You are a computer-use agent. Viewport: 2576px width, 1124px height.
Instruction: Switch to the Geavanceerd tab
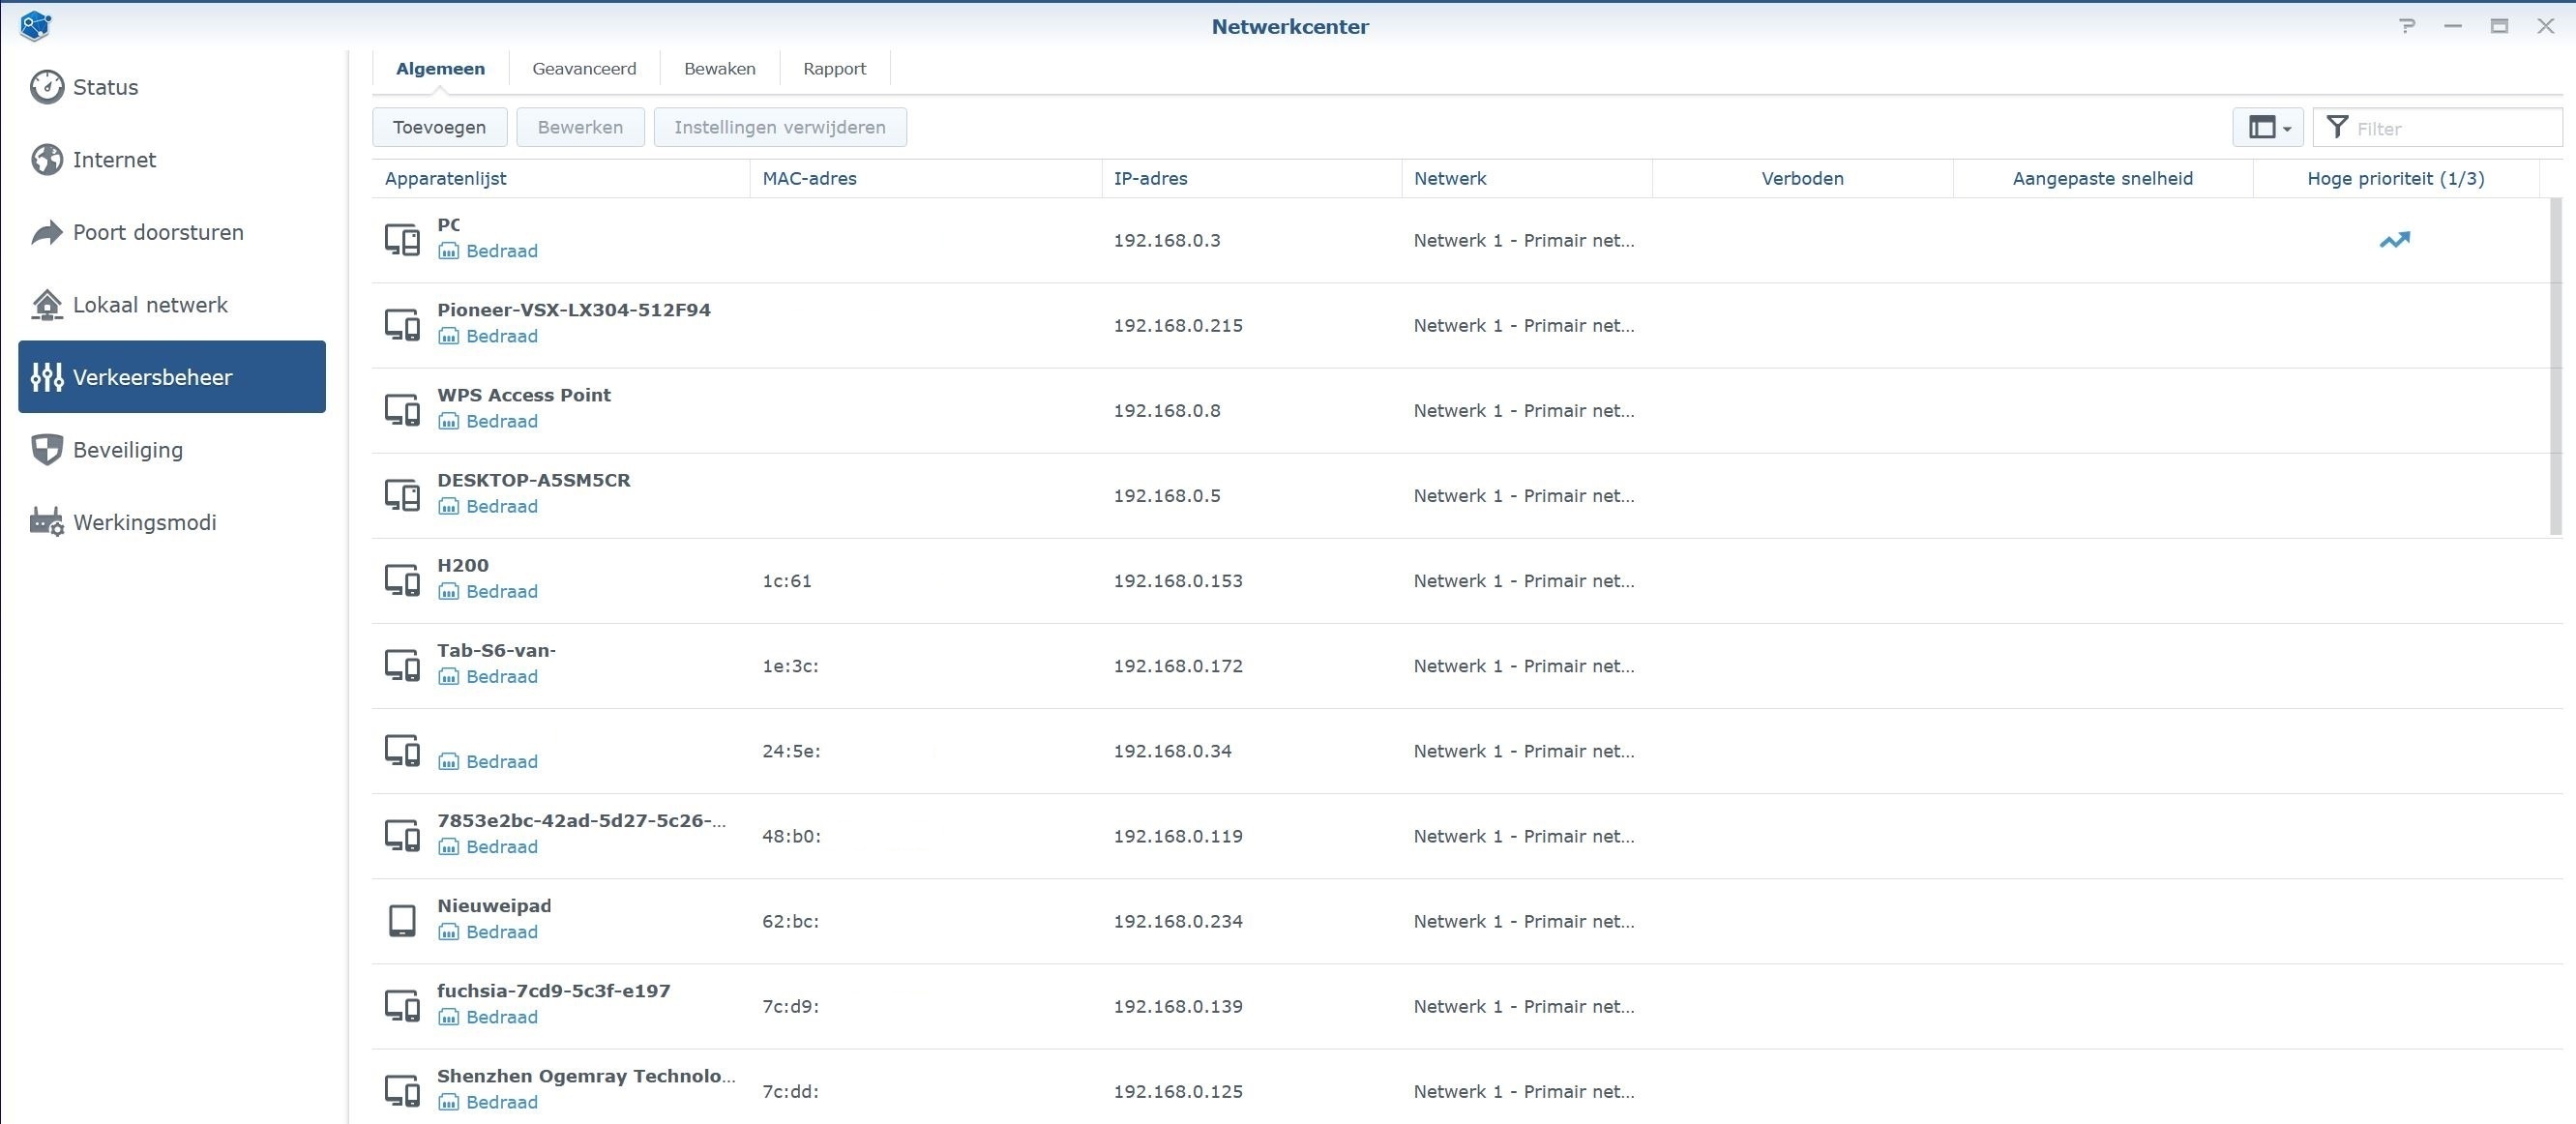584,69
